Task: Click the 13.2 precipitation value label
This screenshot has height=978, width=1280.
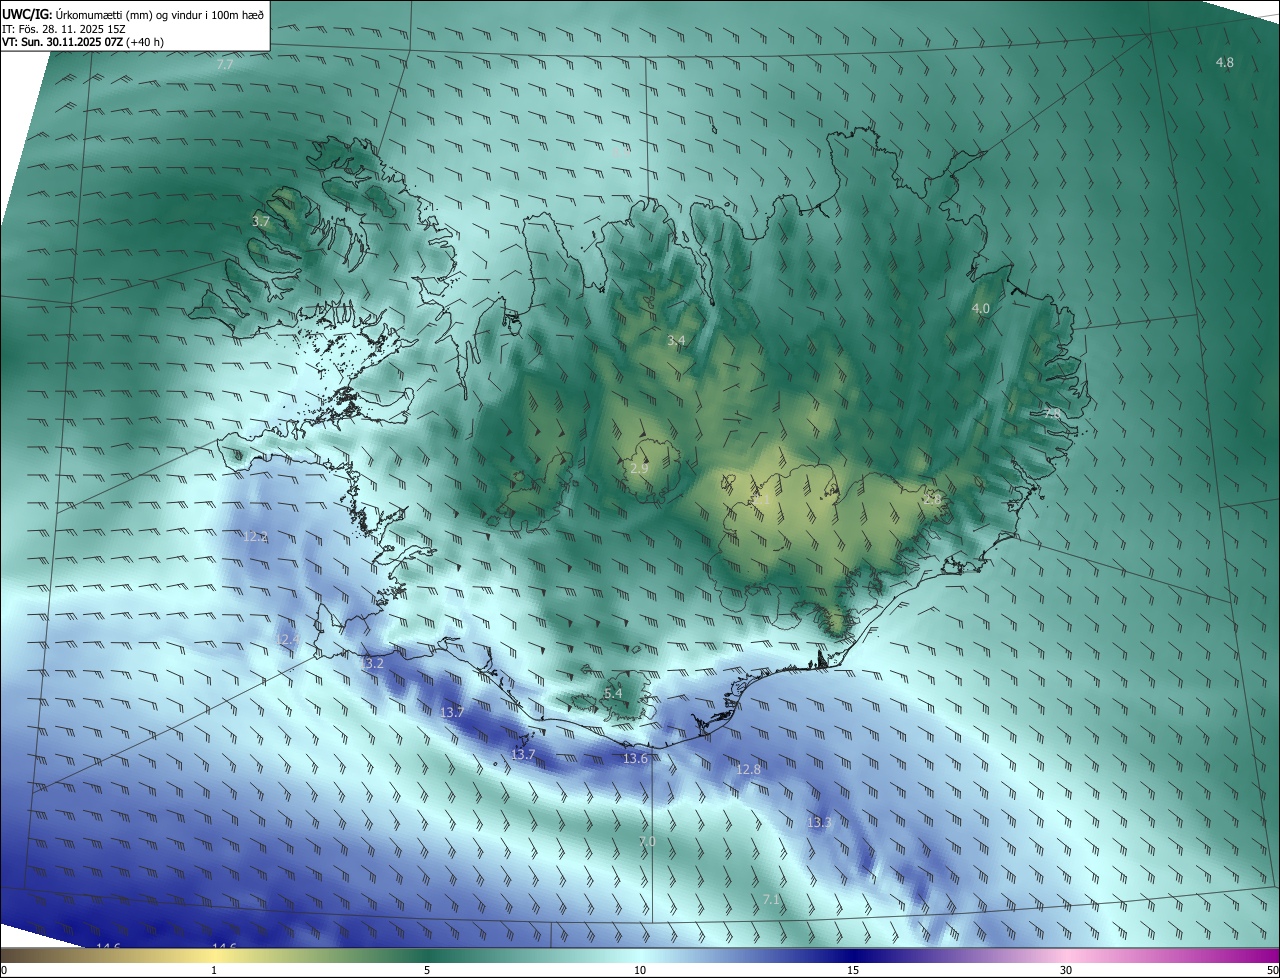Action: click(x=371, y=662)
